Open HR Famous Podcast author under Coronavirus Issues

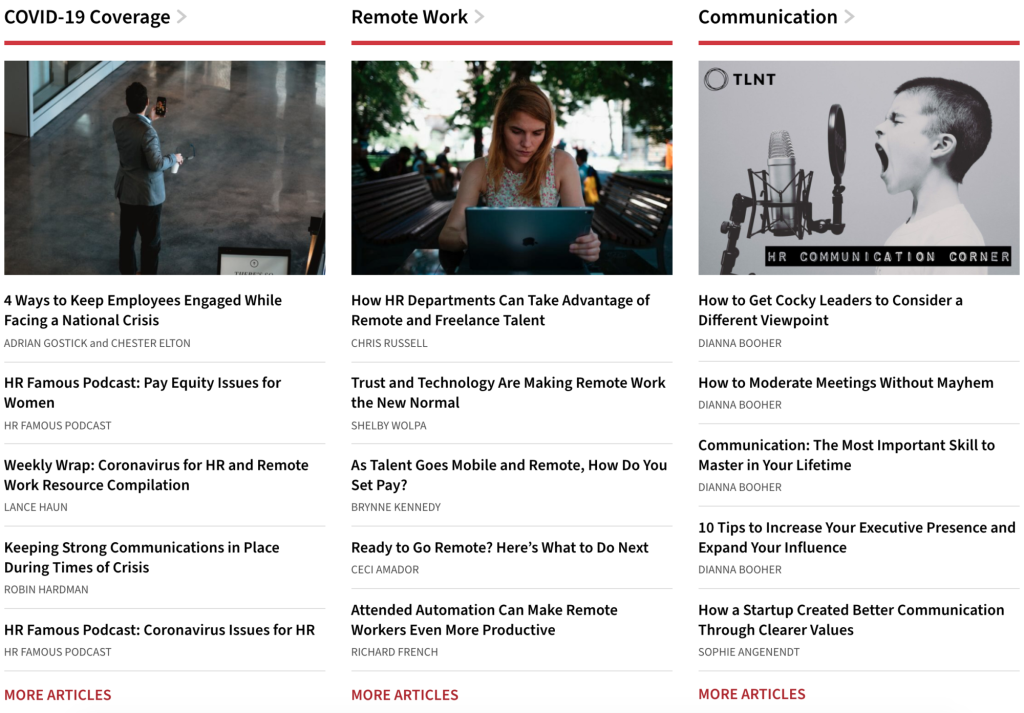(57, 652)
